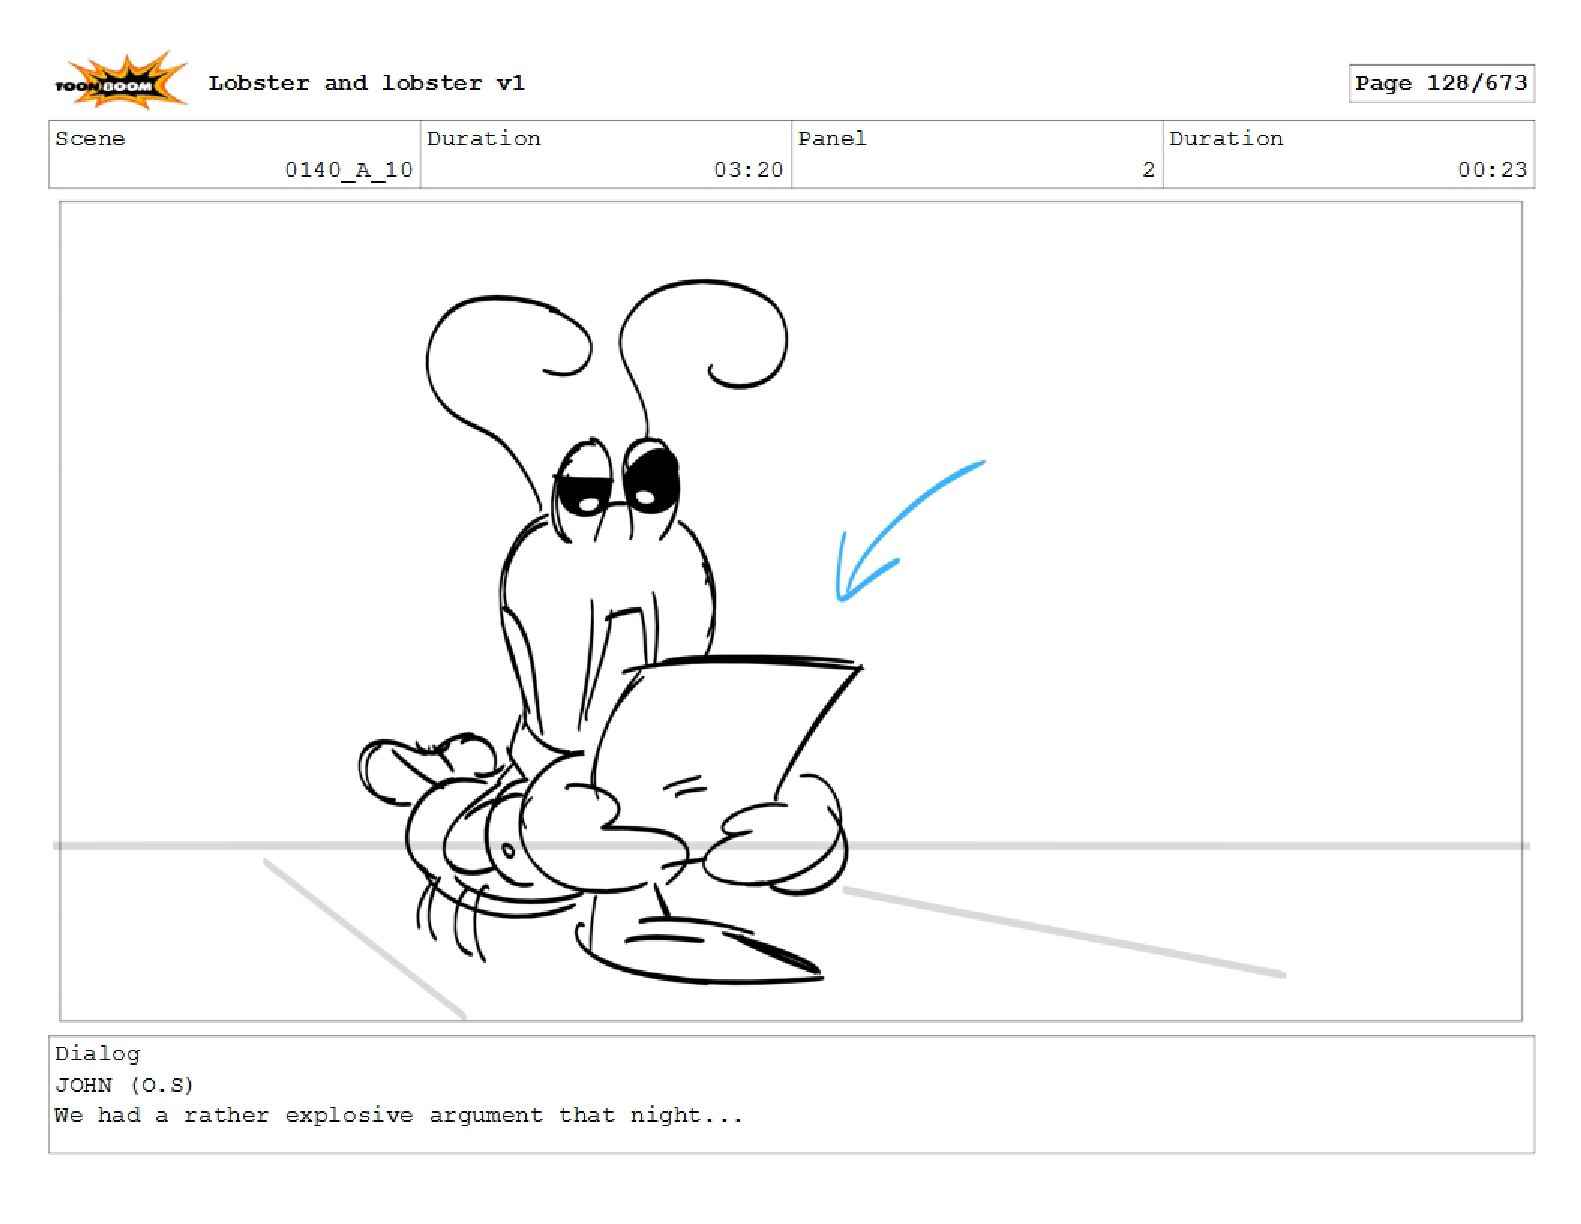The height and width of the screenshot is (1224, 1581).
Task: Click the 'Panel' header label
Action: tap(832, 138)
